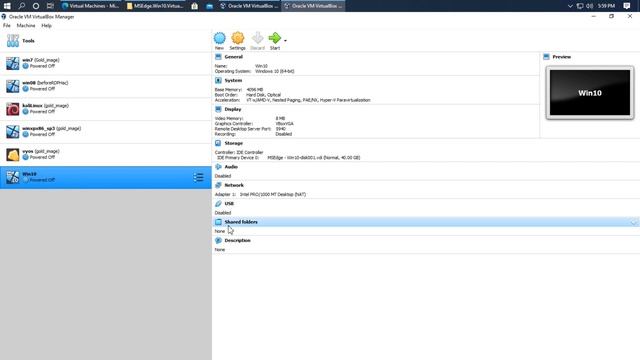Open the dropdown arrow next to Start
Image resolution: width=640 pixels, height=360 pixels.
[x=285, y=40]
